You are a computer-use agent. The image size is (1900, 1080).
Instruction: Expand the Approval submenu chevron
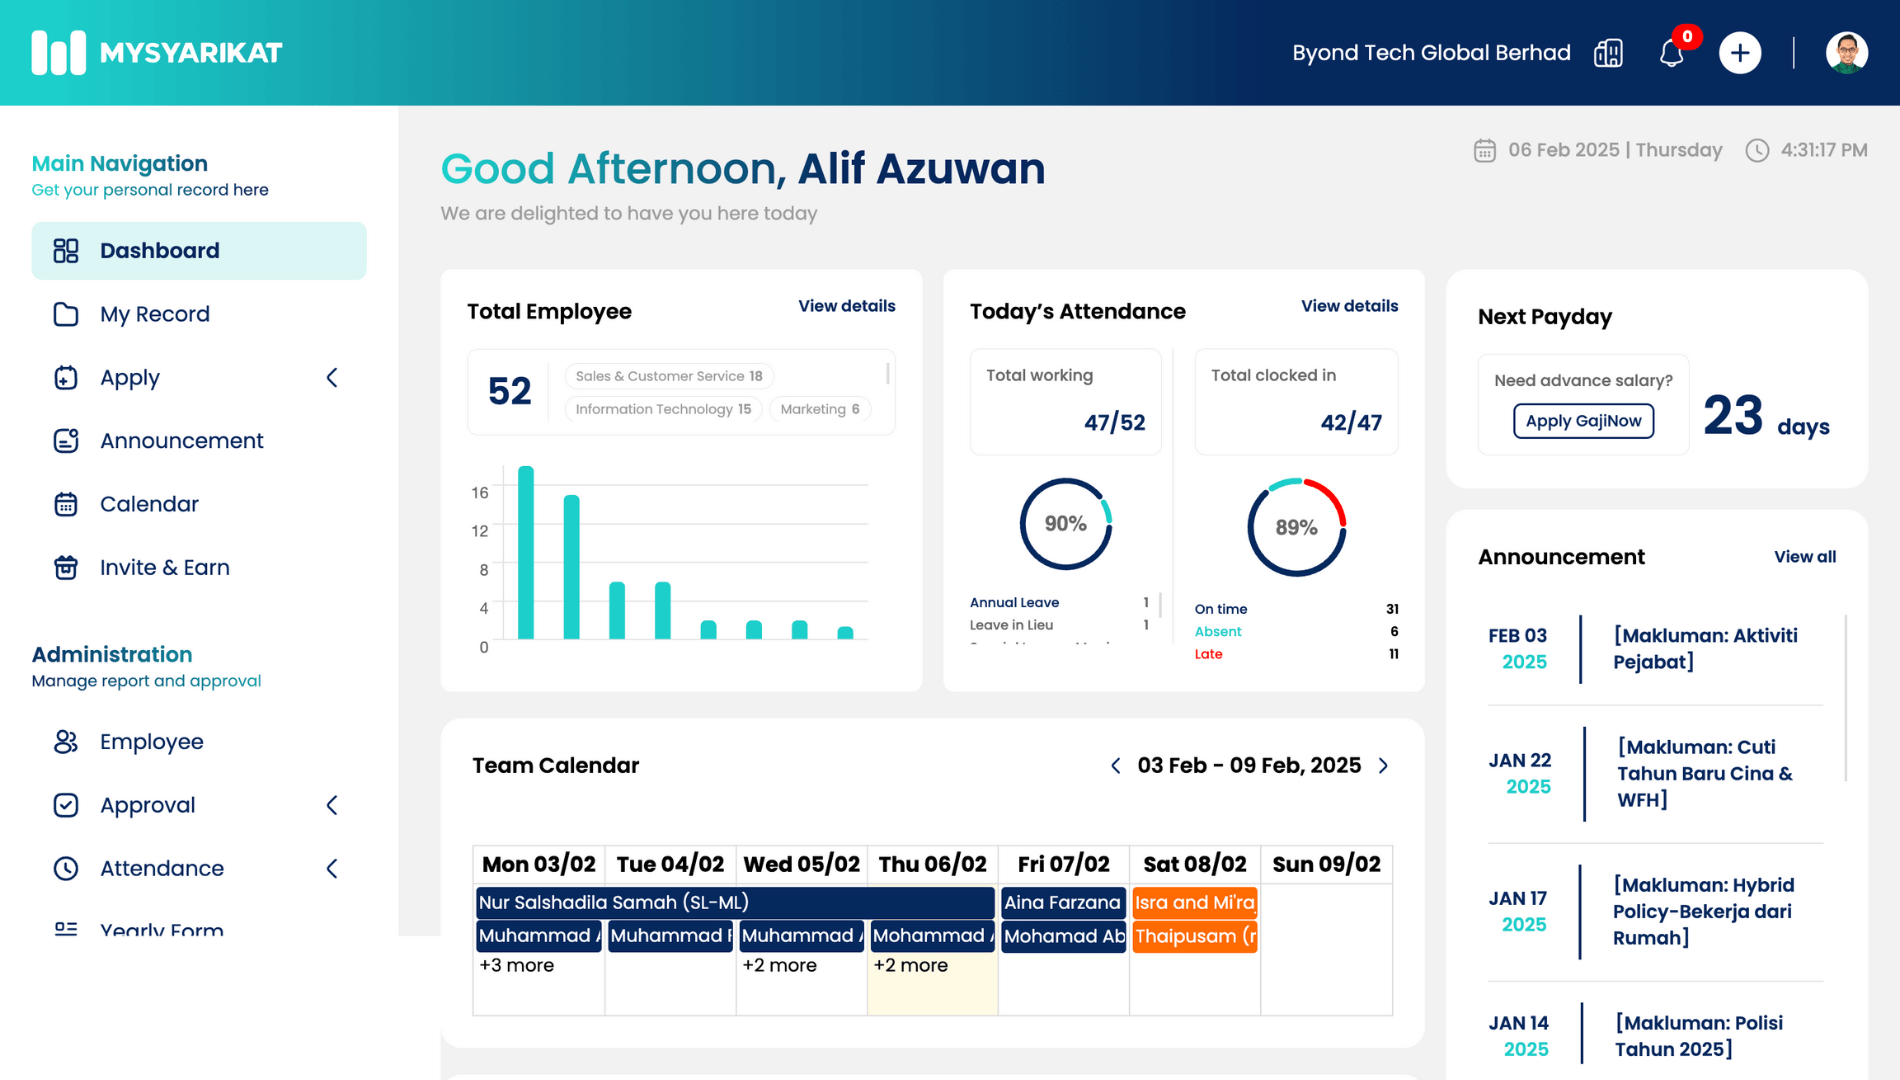point(332,805)
